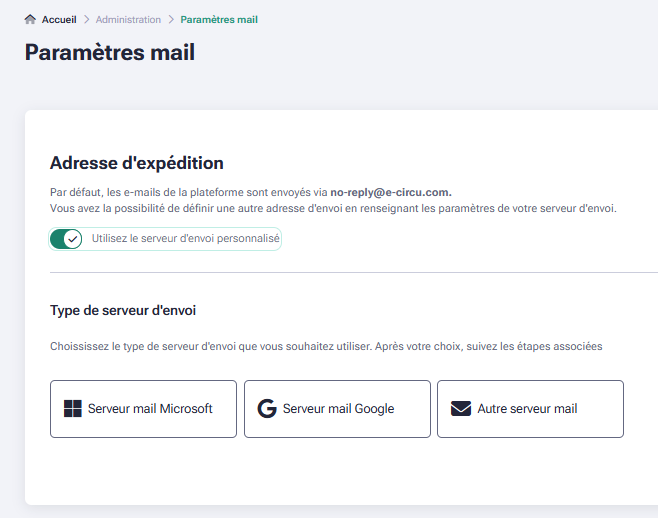Open the Administration breadcrumb item
This screenshot has width=658, height=518.
click(128, 19)
